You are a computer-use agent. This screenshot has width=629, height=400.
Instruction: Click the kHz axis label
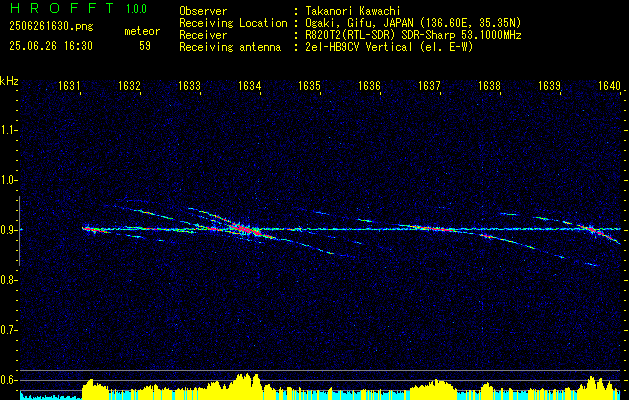pyautogui.click(x=10, y=81)
